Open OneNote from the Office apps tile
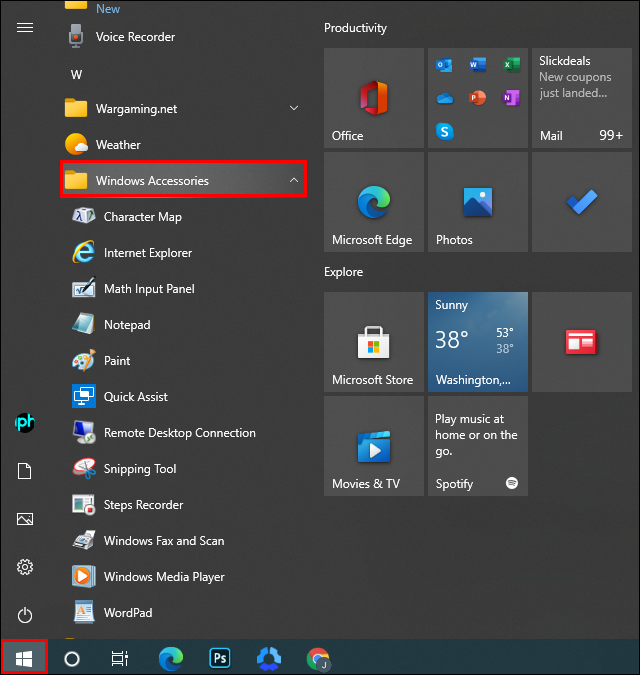Image resolution: width=640 pixels, height=675 pixels. click(x=511, y=98)
